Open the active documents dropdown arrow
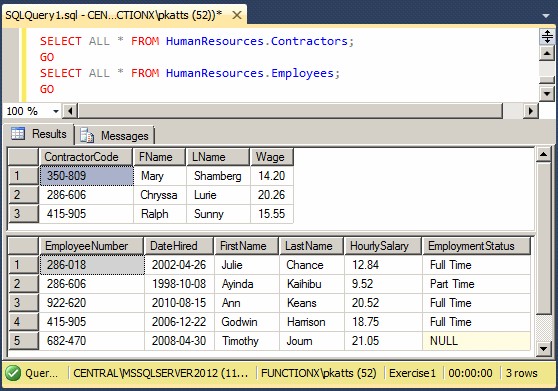 point(546,16)
